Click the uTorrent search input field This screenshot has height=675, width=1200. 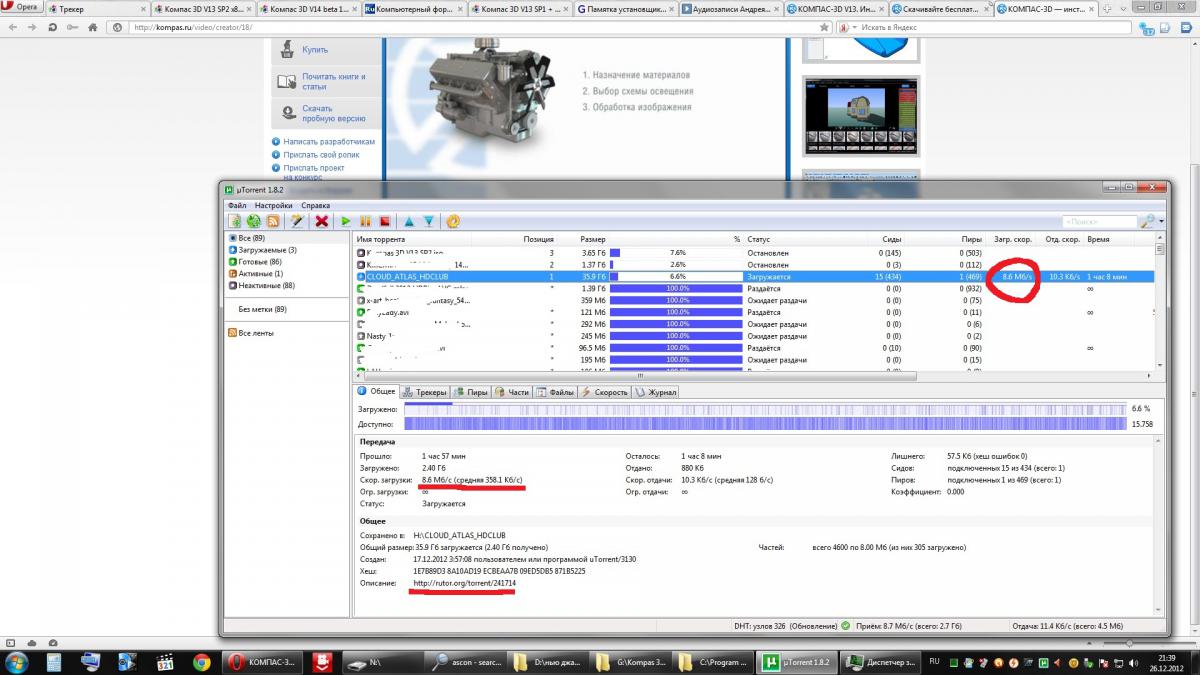[x=1098, y=221]
